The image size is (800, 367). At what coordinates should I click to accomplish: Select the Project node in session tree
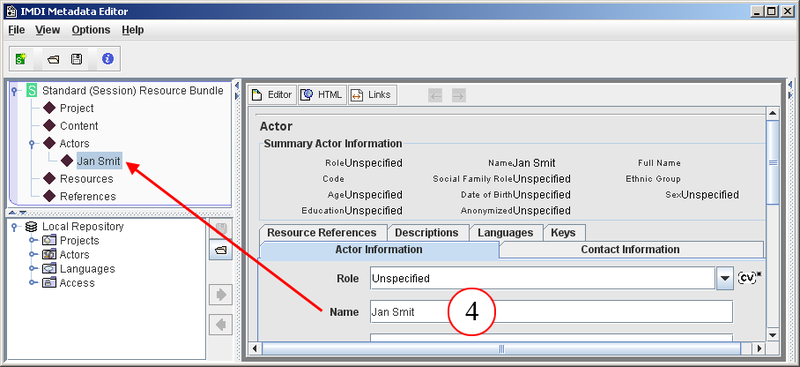point(77,108)
